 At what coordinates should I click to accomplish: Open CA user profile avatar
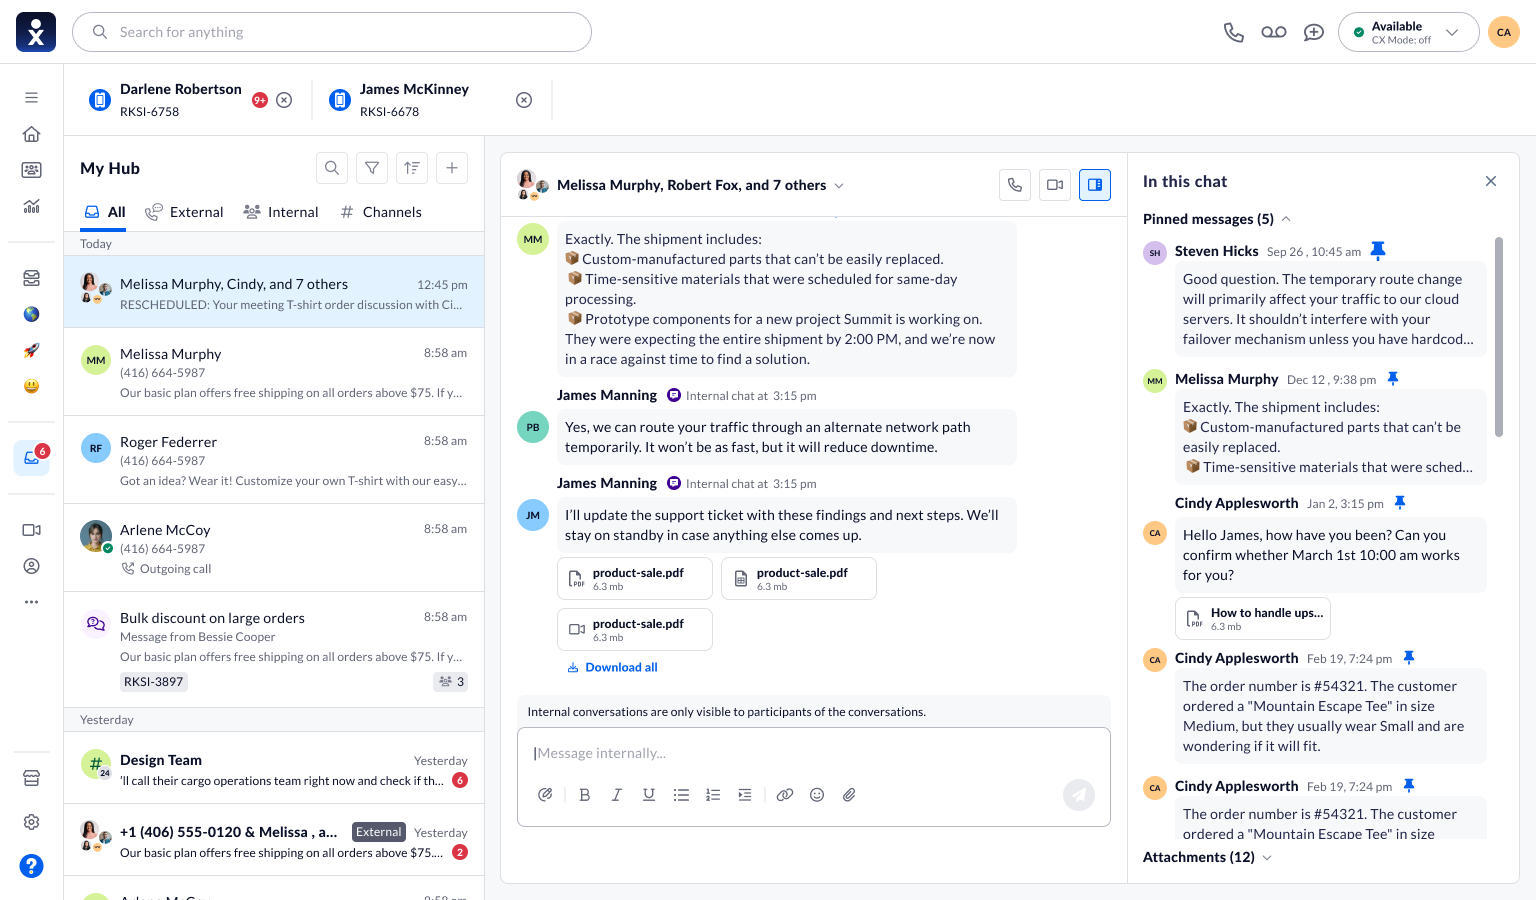1504,32
